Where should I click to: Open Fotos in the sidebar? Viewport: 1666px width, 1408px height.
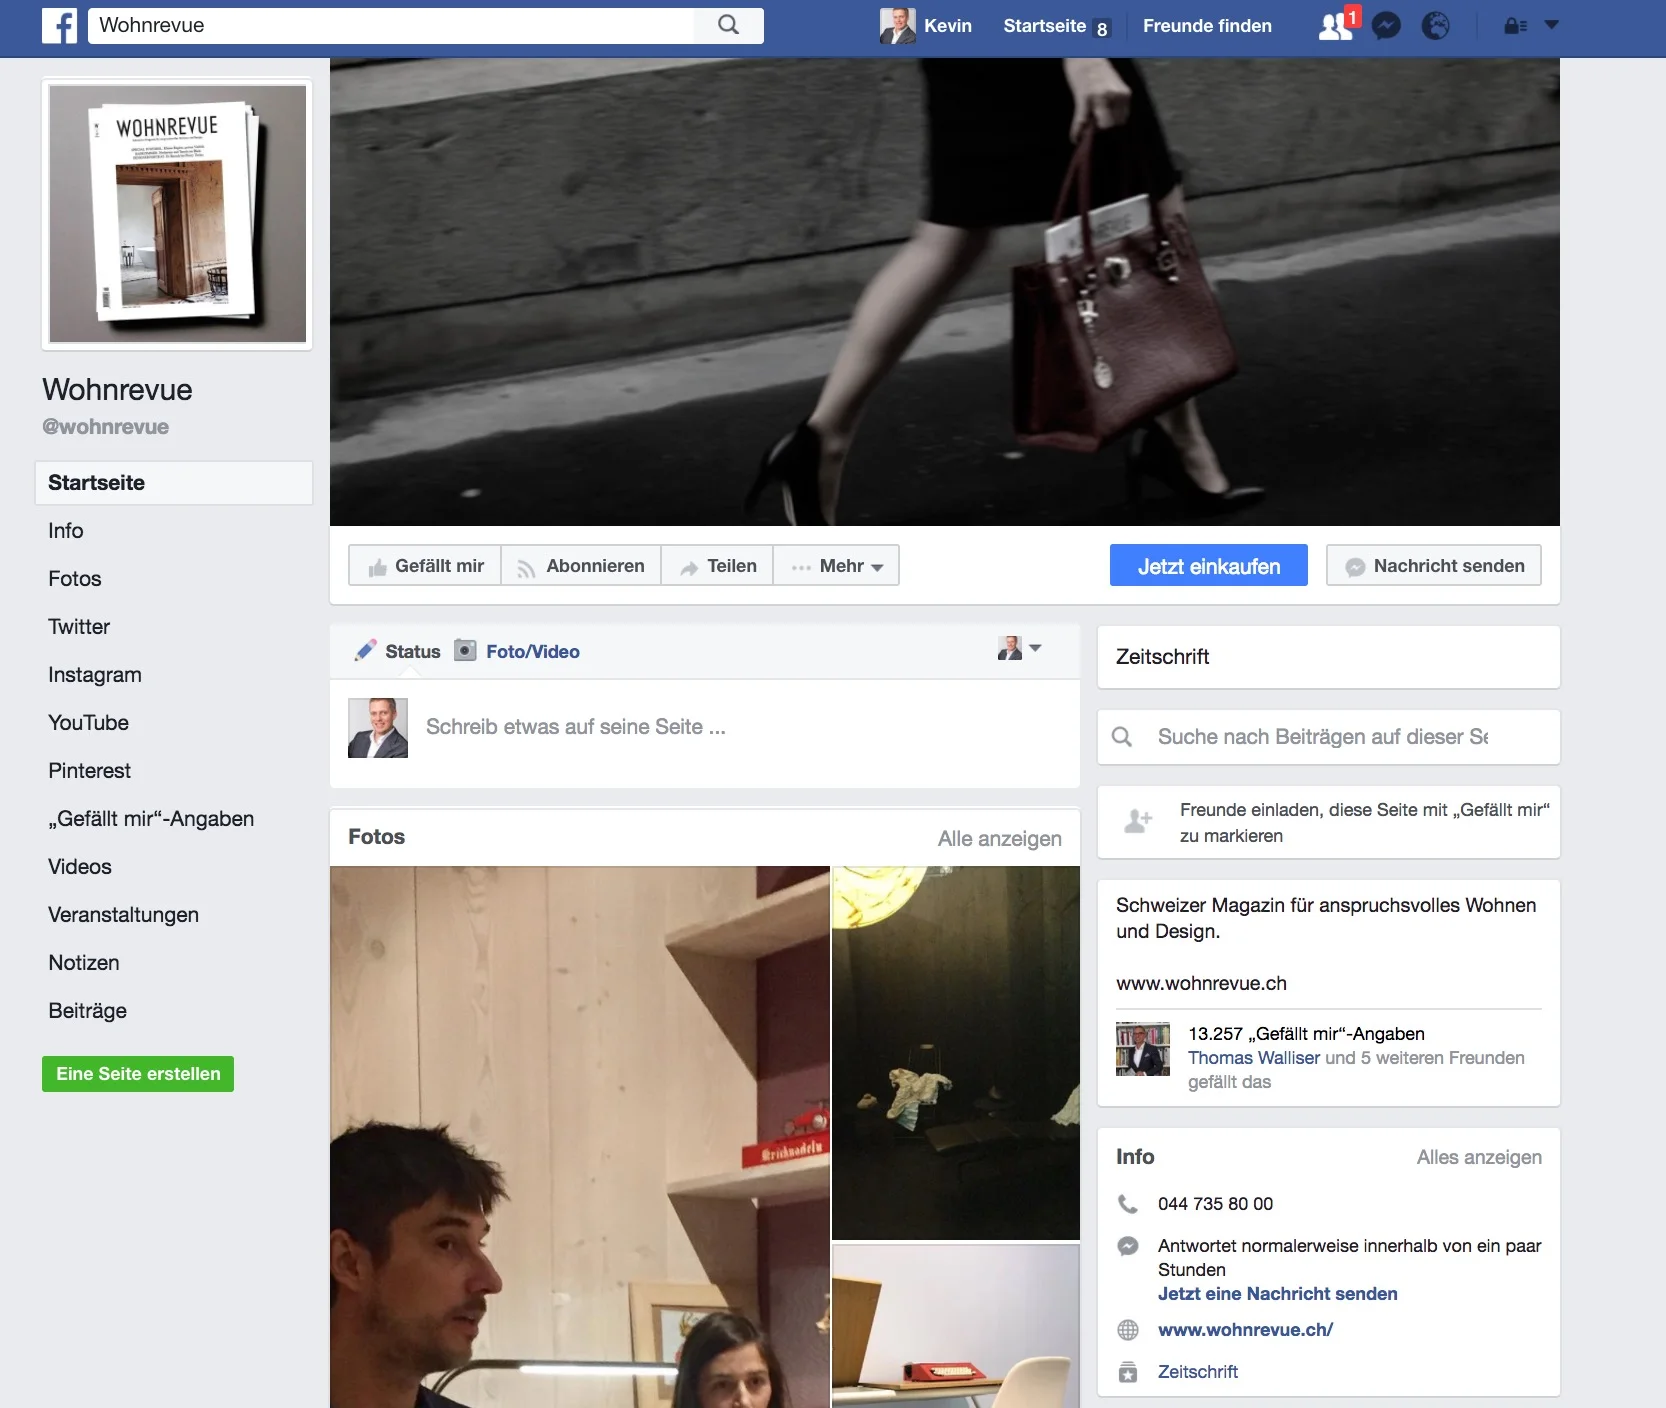75,579
